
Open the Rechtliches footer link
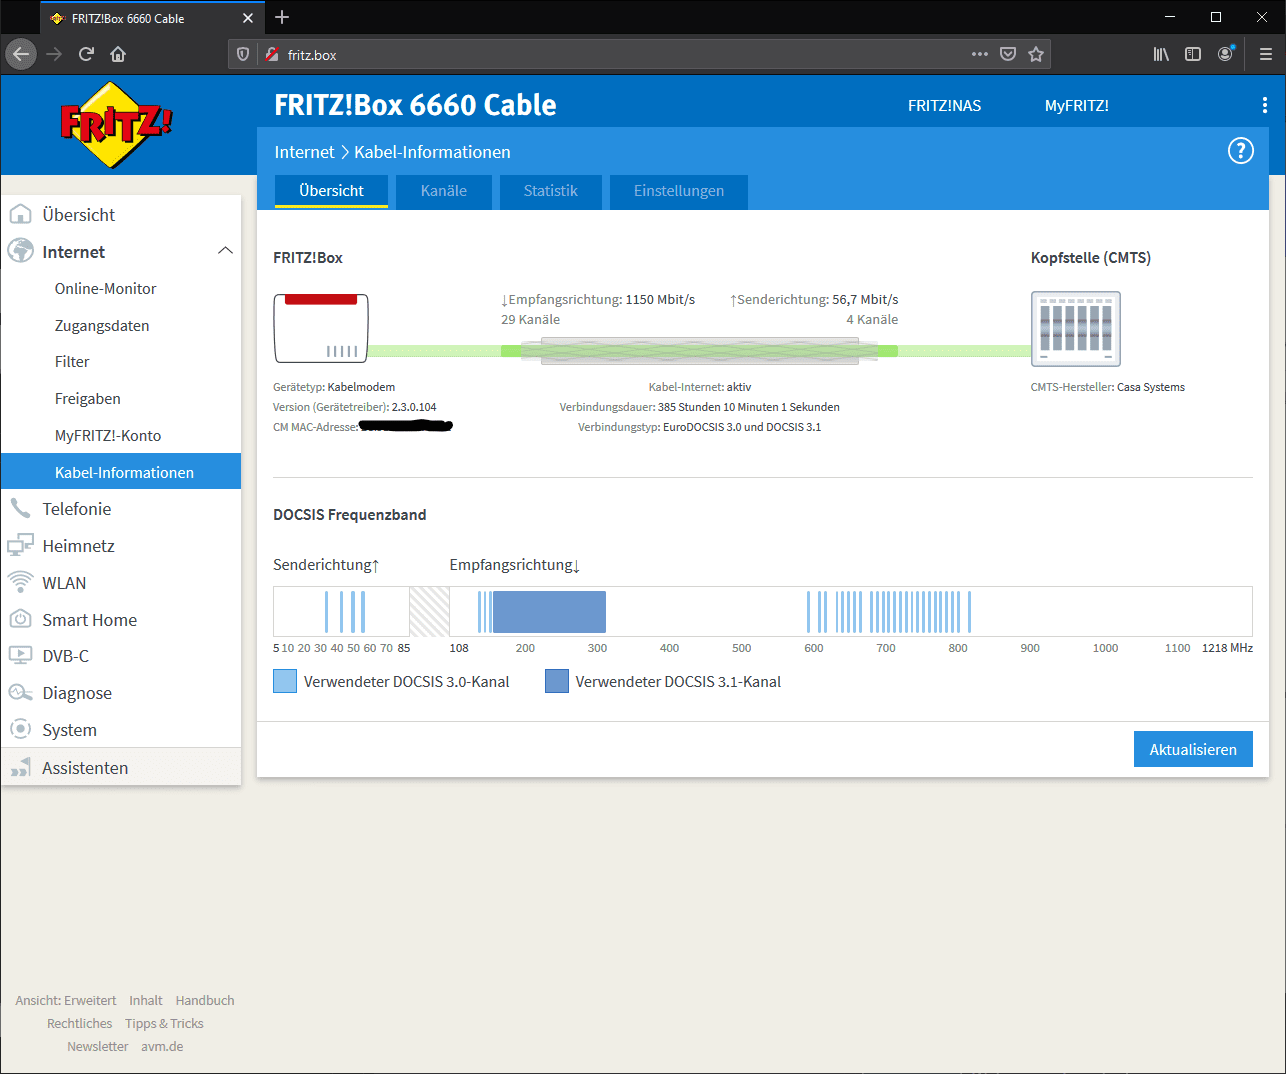click(x=79, y=1023)
